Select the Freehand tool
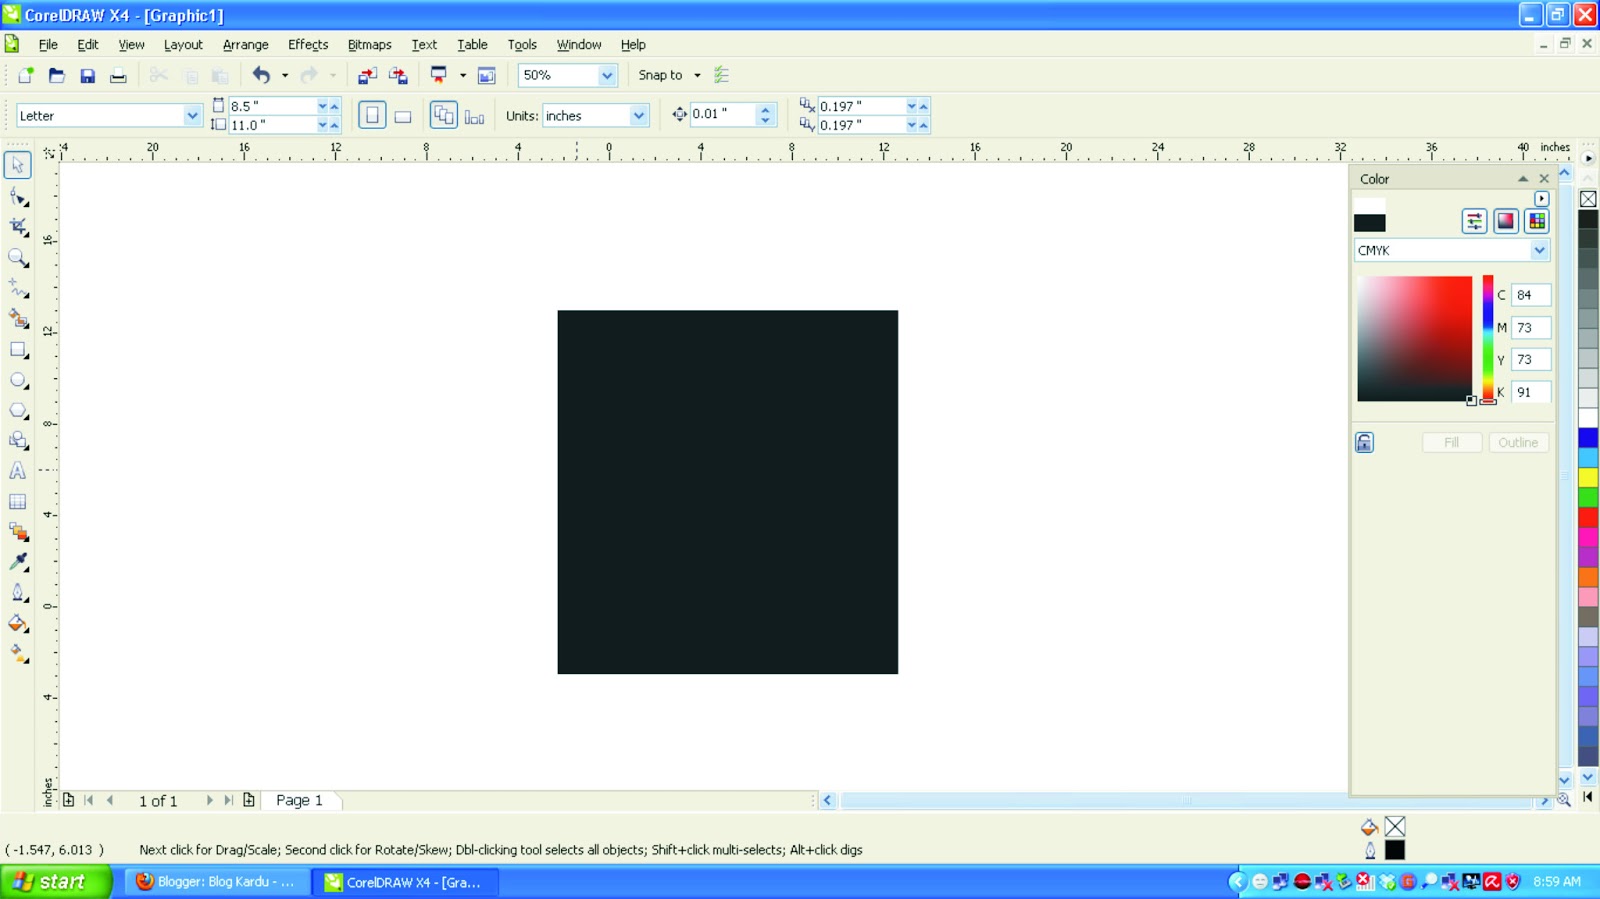1600x899 pixels. point(18,288)
